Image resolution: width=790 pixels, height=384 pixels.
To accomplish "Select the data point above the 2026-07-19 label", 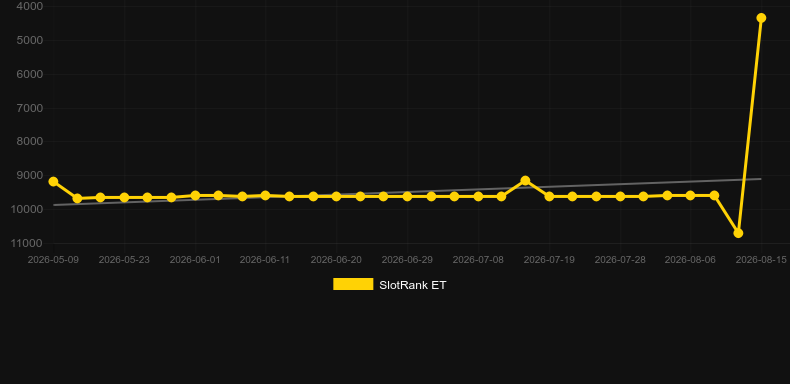I will (549, 197).
